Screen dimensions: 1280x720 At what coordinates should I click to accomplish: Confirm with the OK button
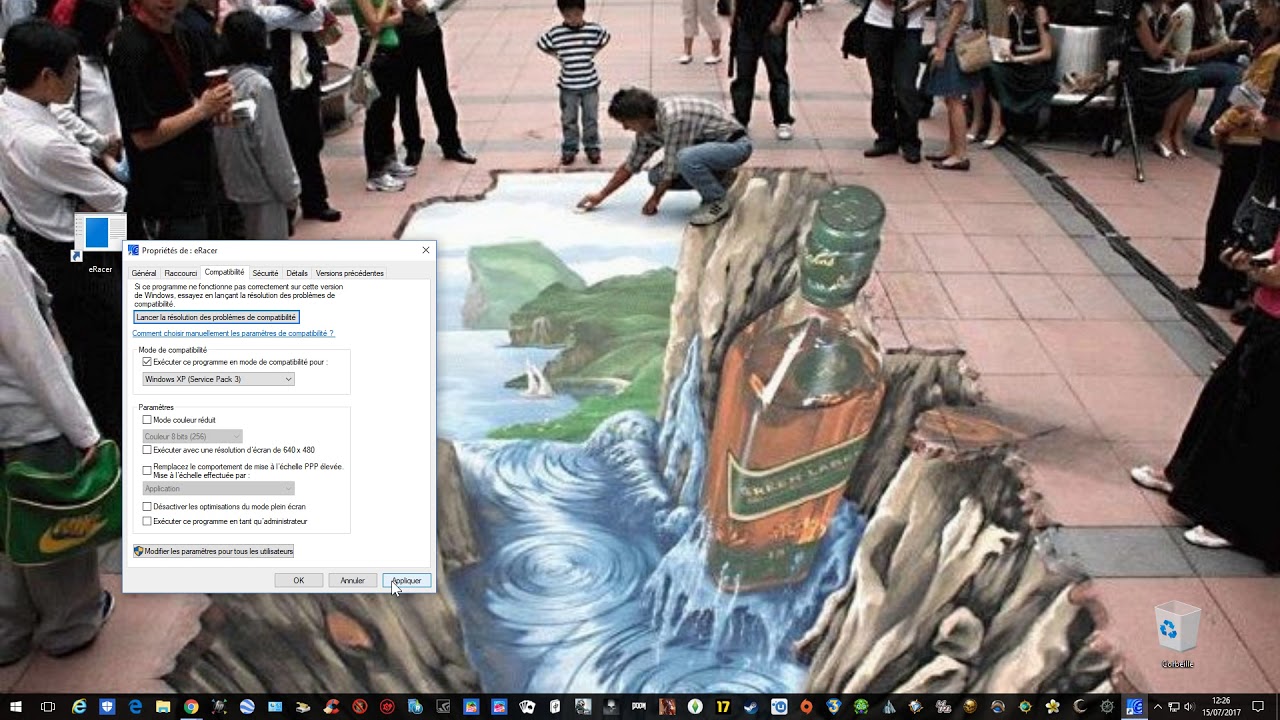pos(298,580)
